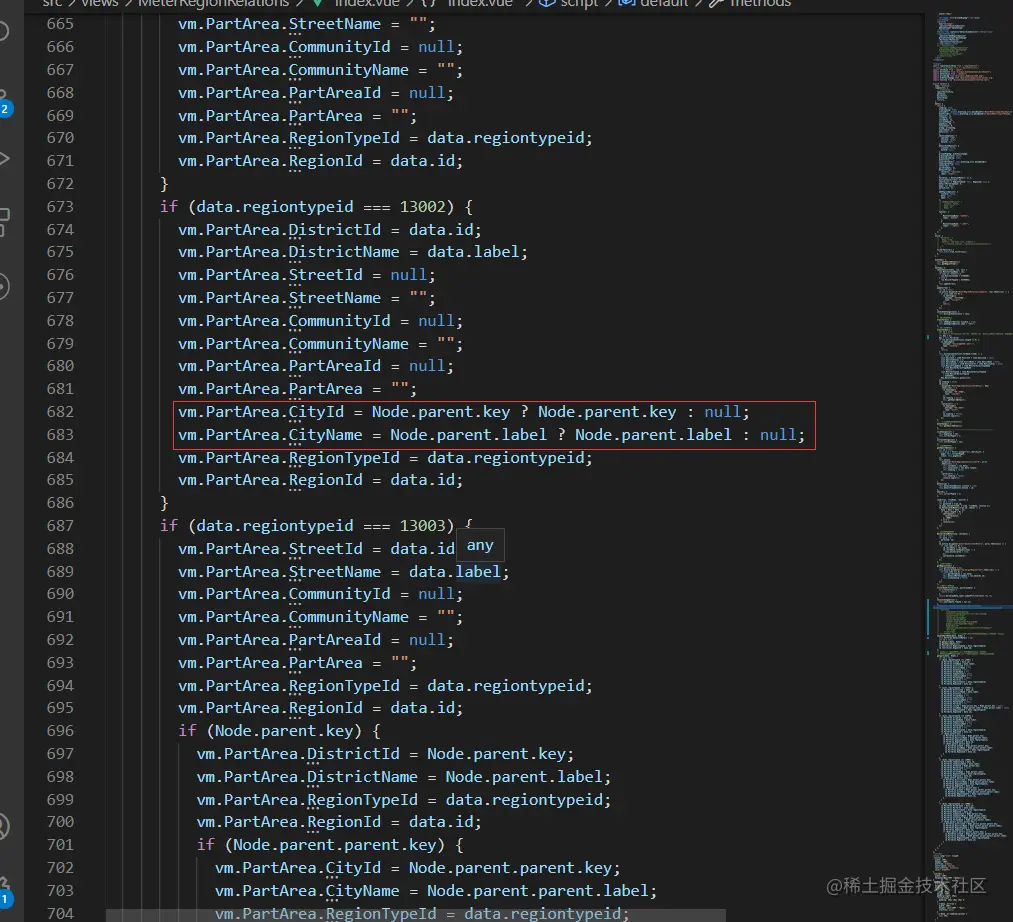
Task: Click 'vm.PartArea.DistrictId = Node.parent.key;' line
Action: [x=385, y=754]
